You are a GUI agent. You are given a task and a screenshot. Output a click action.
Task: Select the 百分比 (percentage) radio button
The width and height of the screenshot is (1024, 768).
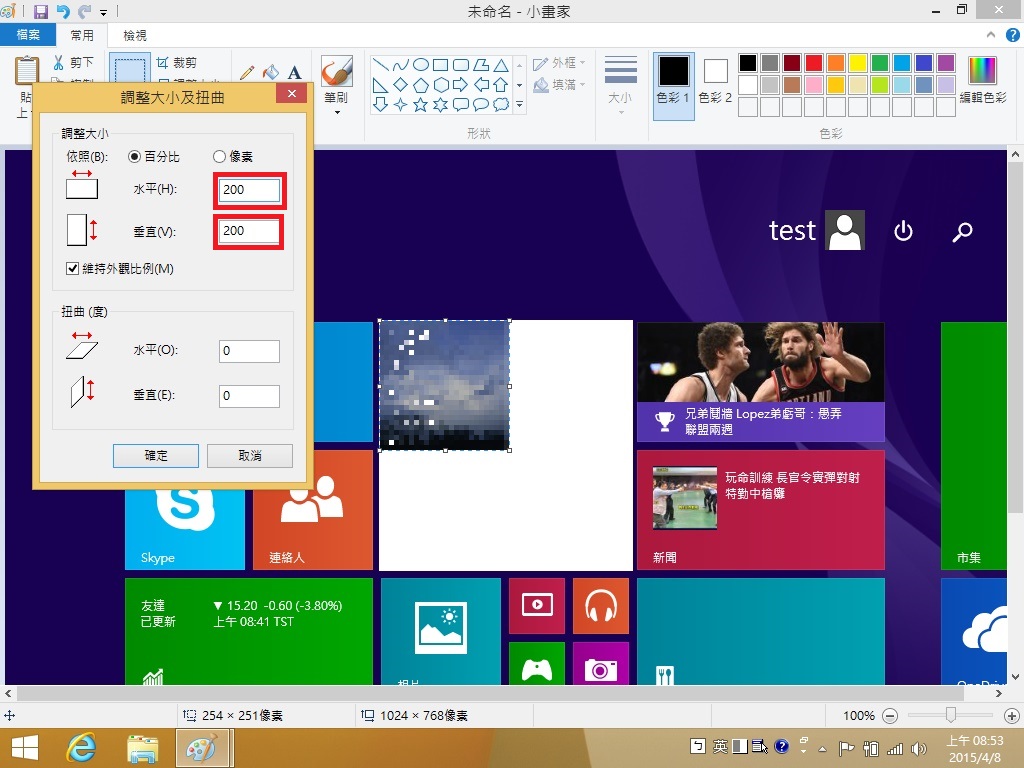point(135,157)
